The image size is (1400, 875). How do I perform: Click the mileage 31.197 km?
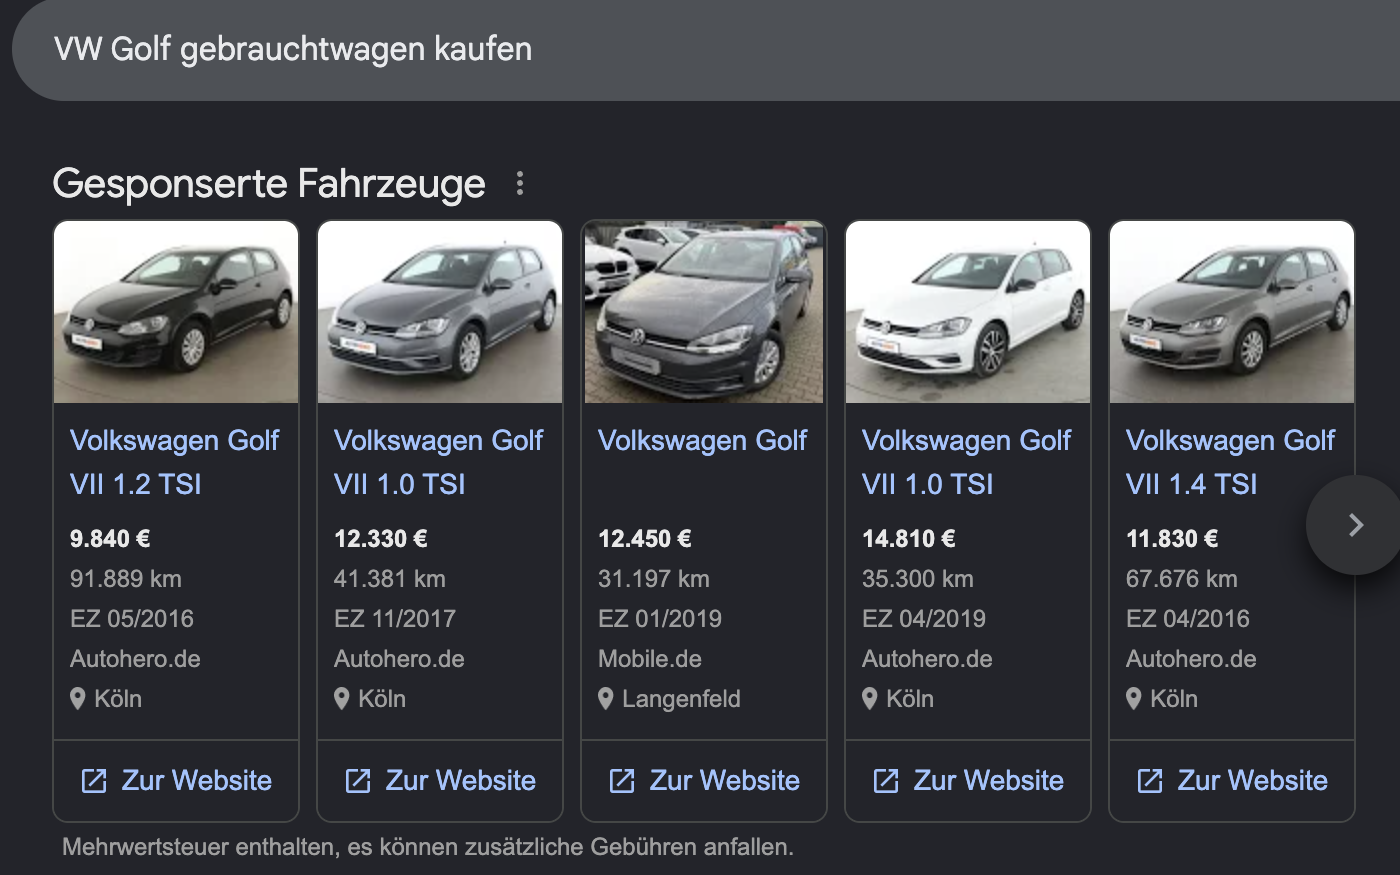(654, 579)
